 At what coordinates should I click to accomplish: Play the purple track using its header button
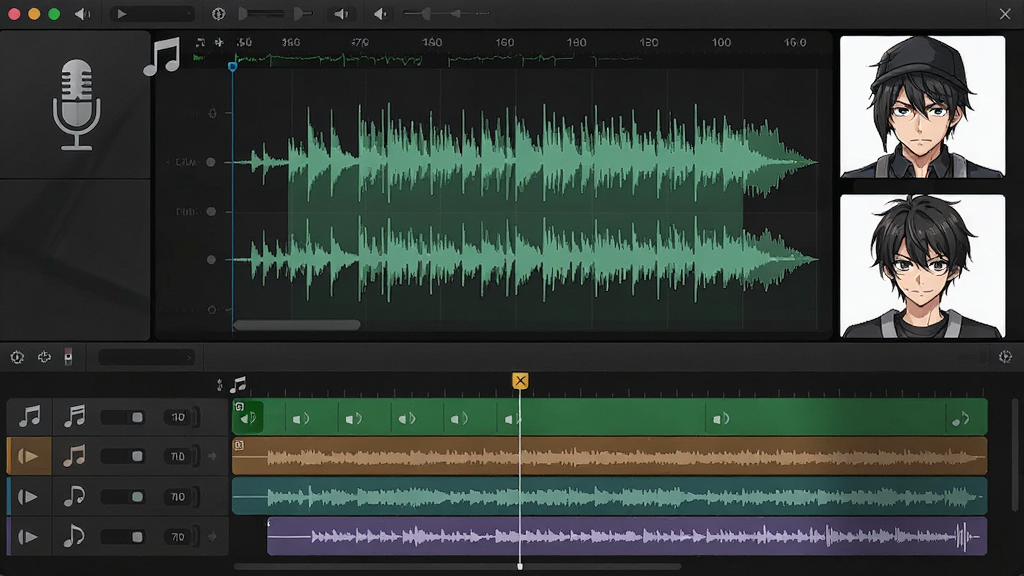click(x=28, y=537)
